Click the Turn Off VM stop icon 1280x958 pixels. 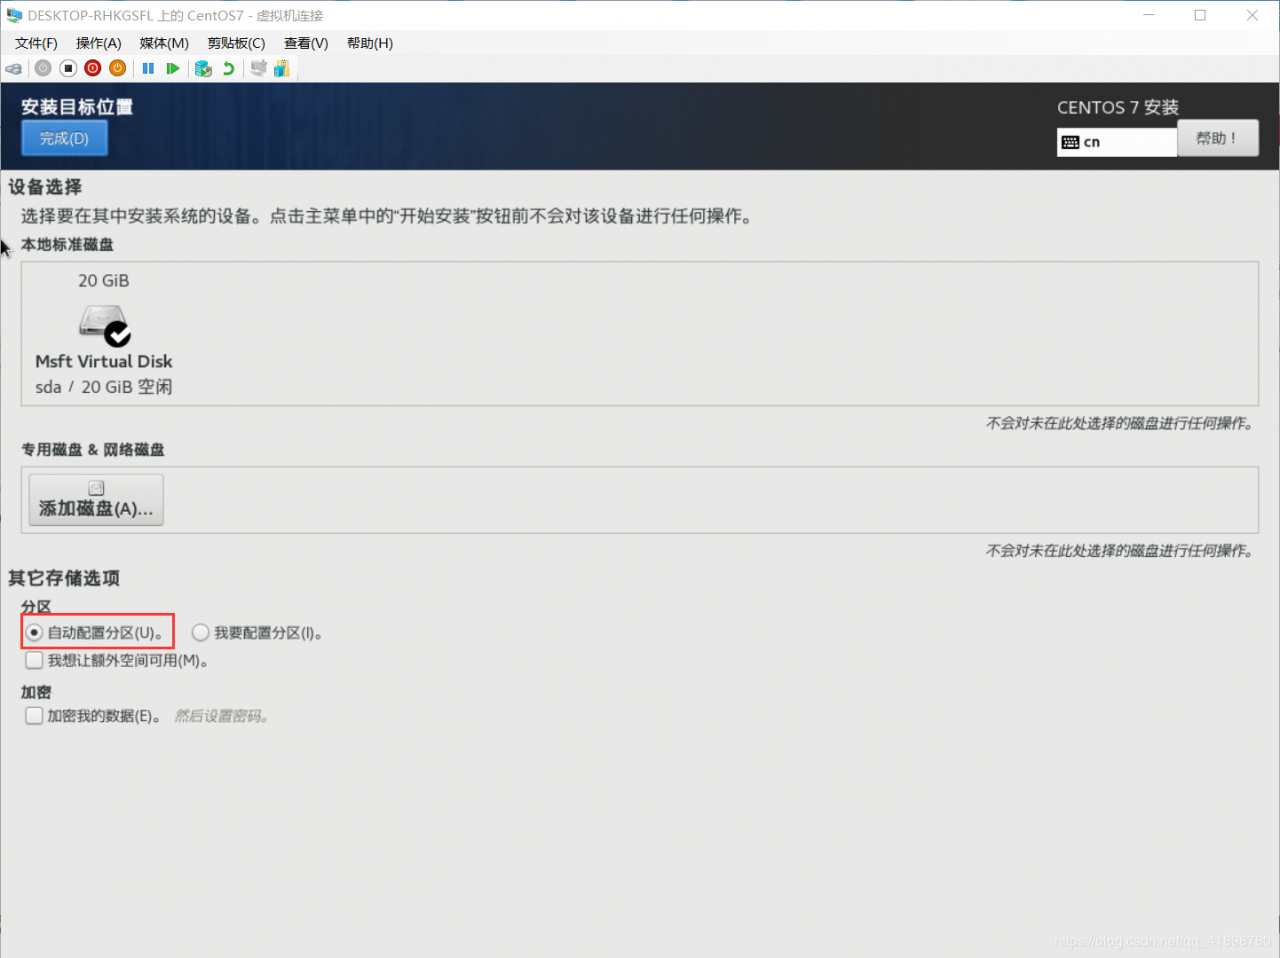(x=68, y=68)
